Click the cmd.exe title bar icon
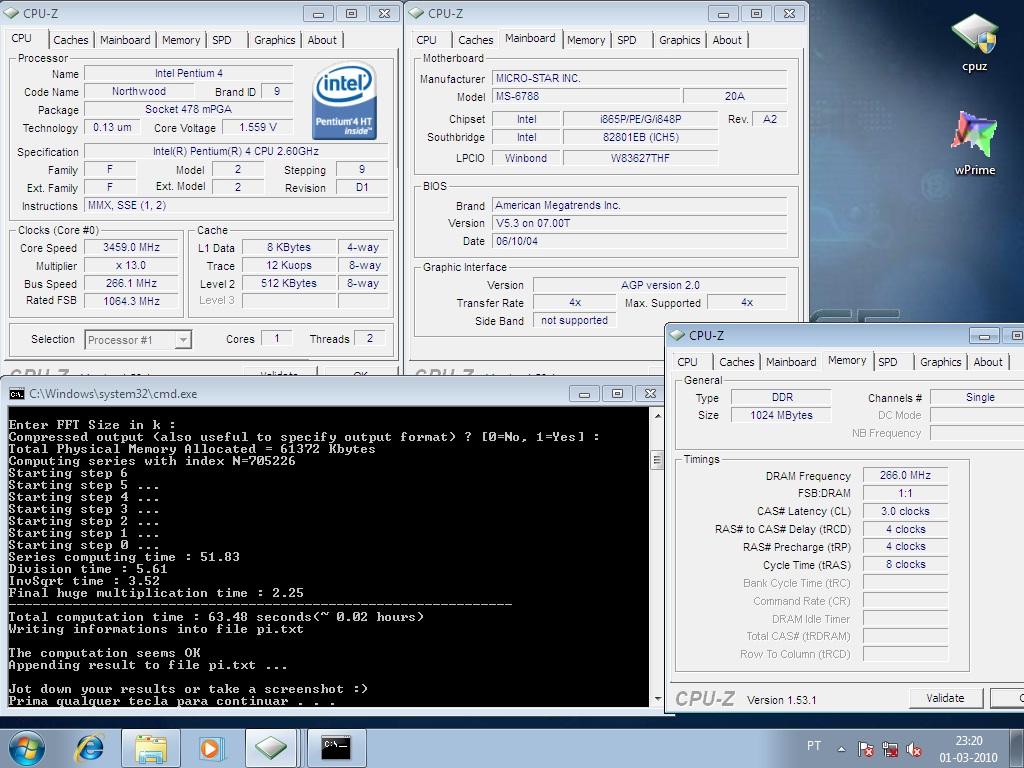The image size is (1024, 768). [16, 394]
